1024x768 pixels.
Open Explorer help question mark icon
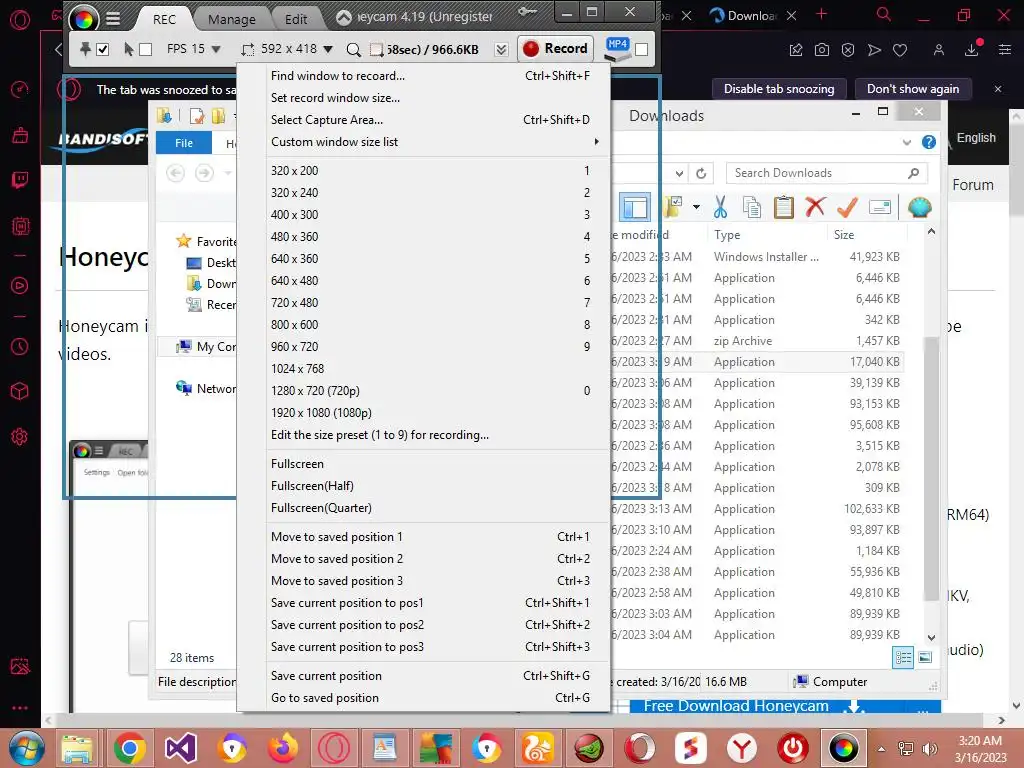[x=929, y=142]
